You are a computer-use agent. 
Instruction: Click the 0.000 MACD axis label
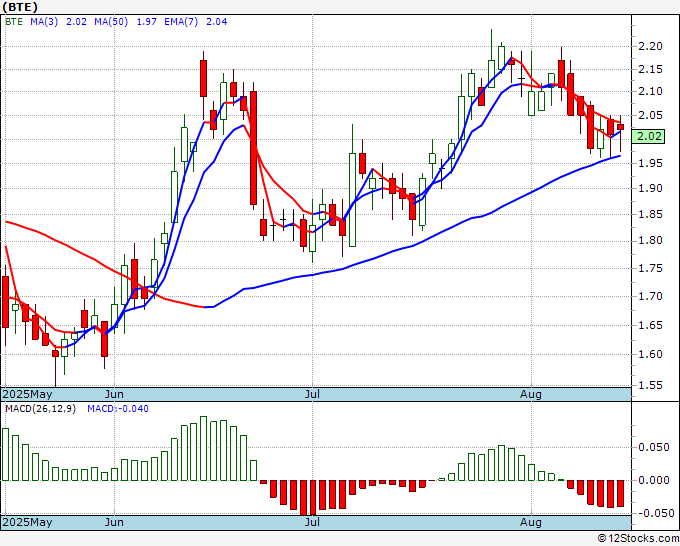pyautogui.click(x=654, y=480)
